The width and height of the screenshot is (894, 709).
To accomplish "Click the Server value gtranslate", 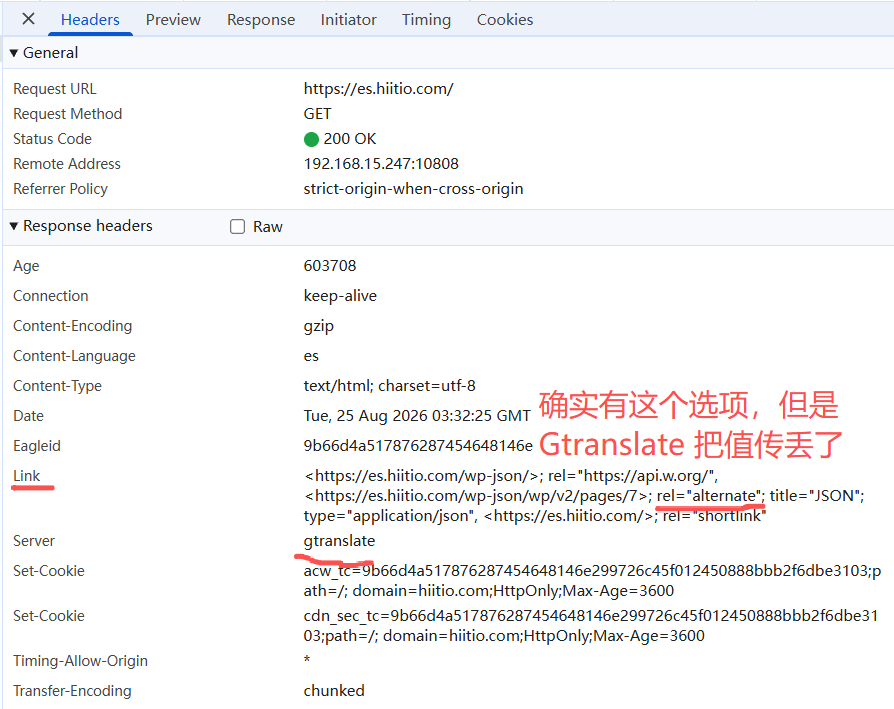I will point(339,541).
